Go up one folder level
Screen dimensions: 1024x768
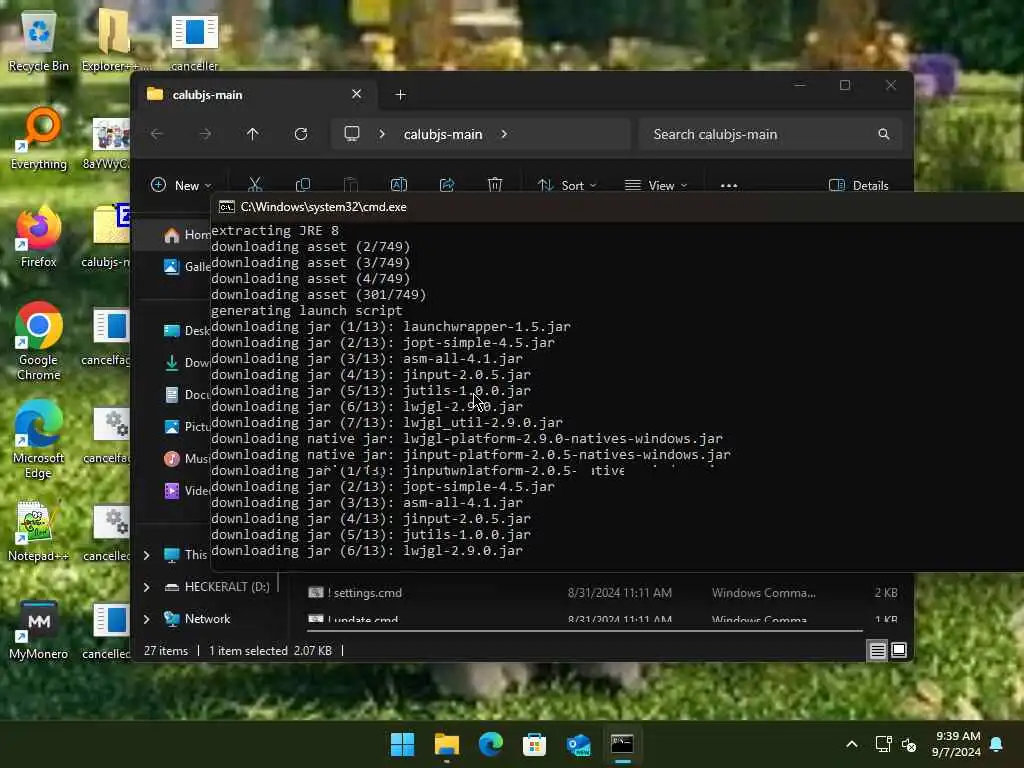pyautogui.click(x=253, y=134)
